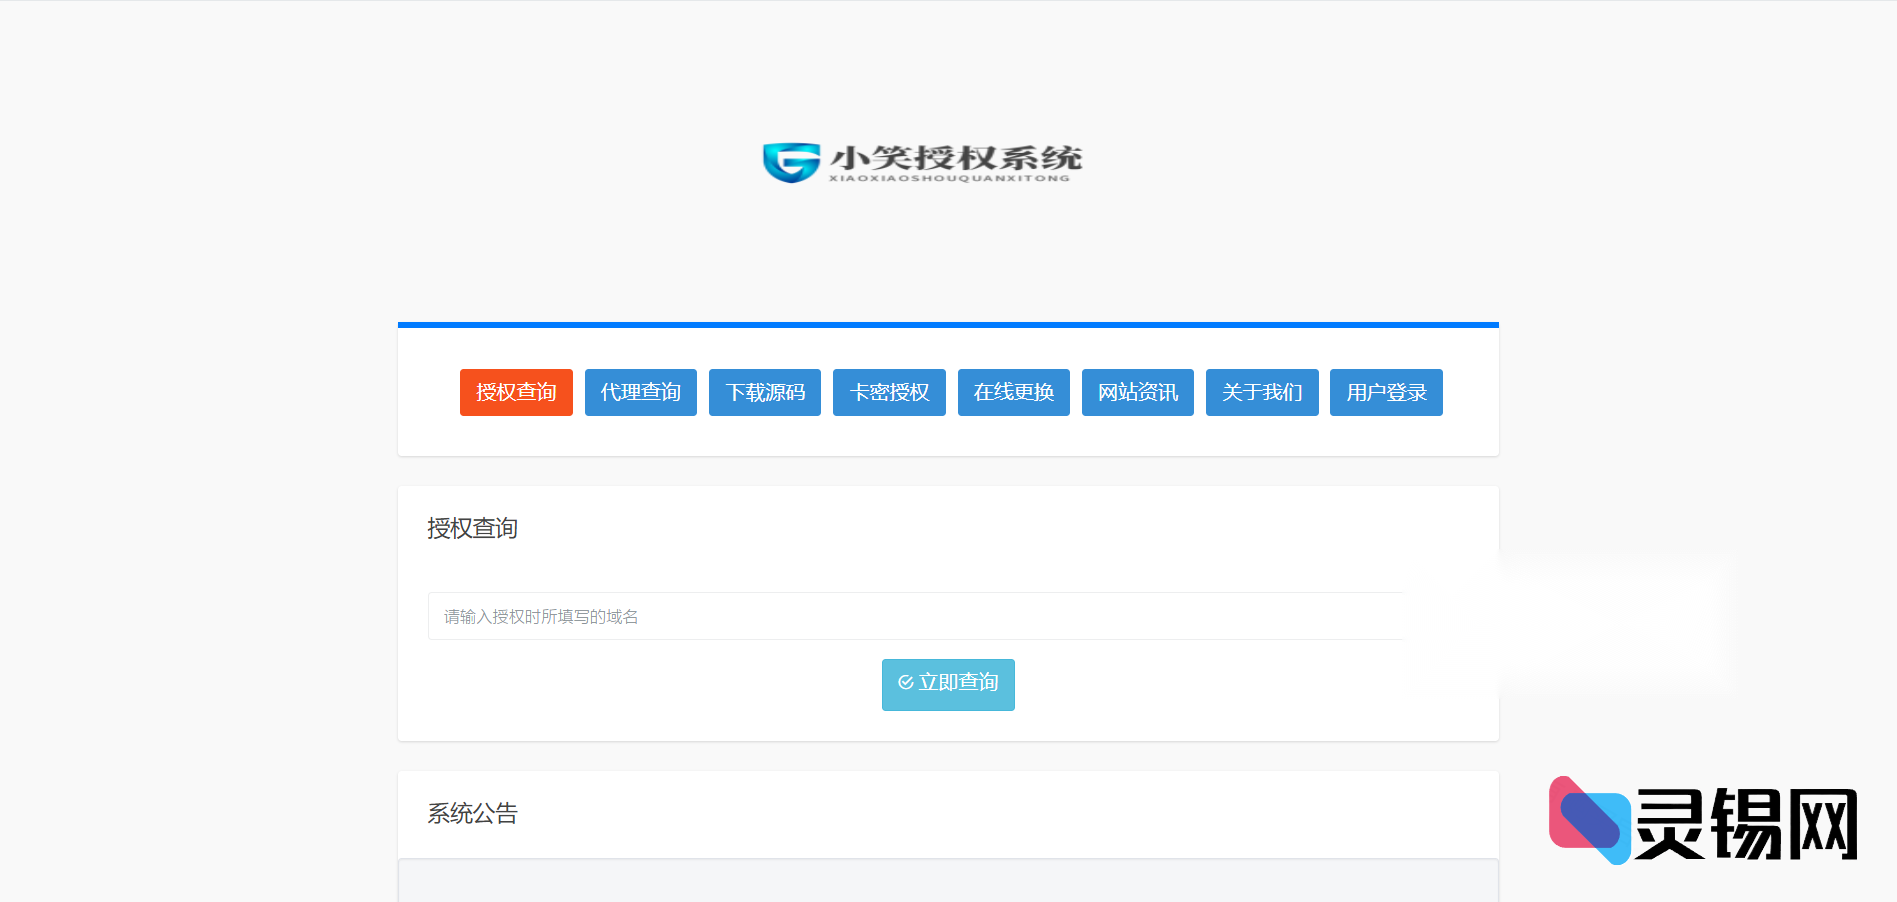Click the blue divider bar above the navigation
The height and width of the screenshot is (902, 1897).
(x=948, y=323)
